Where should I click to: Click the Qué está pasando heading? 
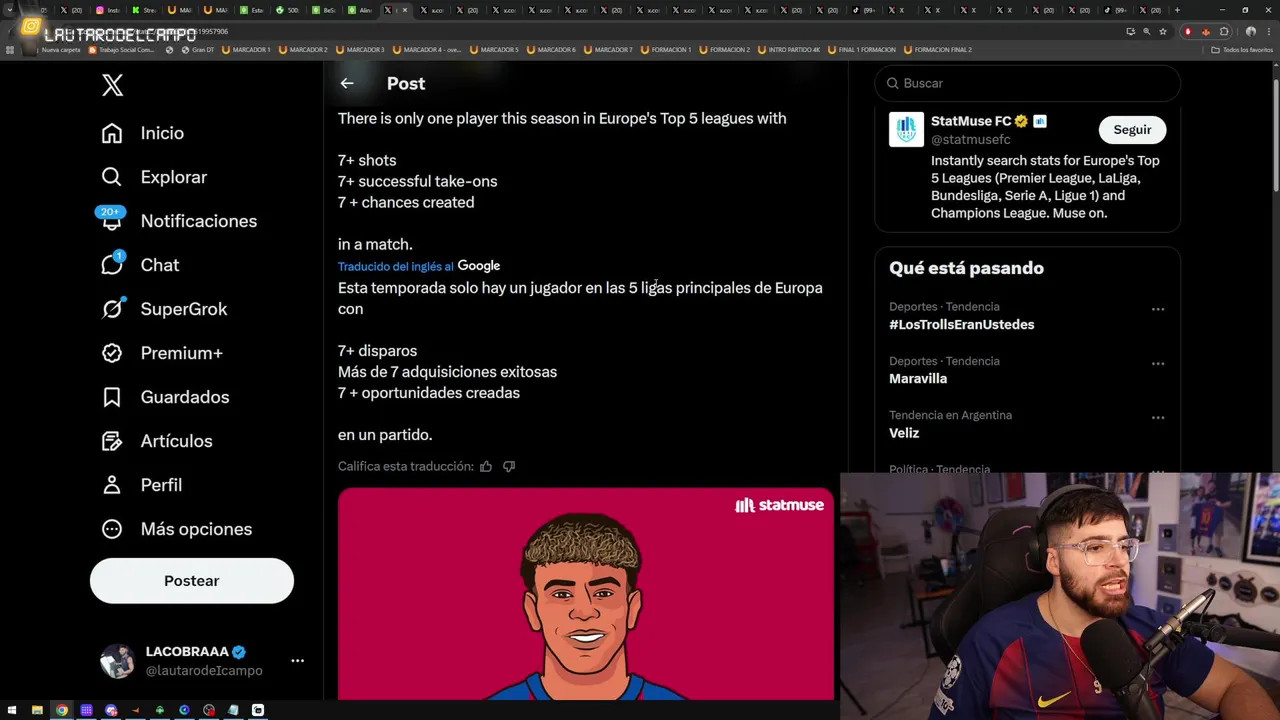pos(966,268)
